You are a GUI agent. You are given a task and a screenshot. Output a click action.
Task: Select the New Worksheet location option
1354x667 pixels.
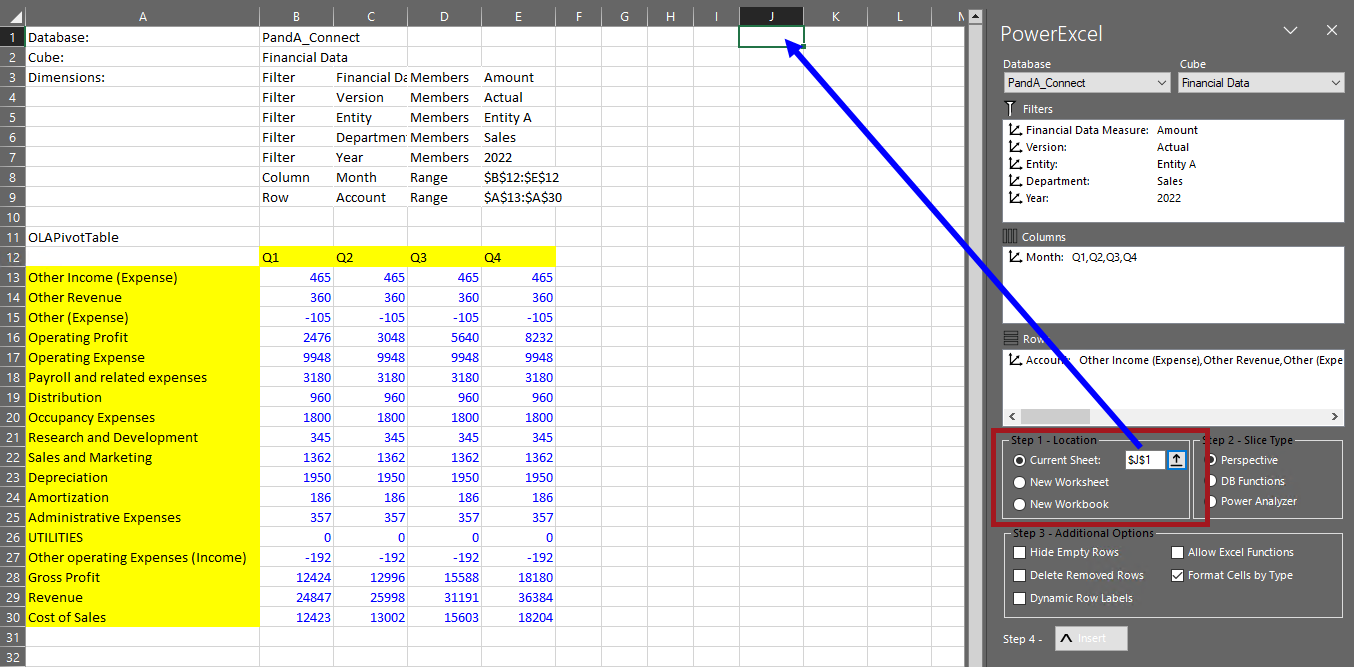[1020, 482]
